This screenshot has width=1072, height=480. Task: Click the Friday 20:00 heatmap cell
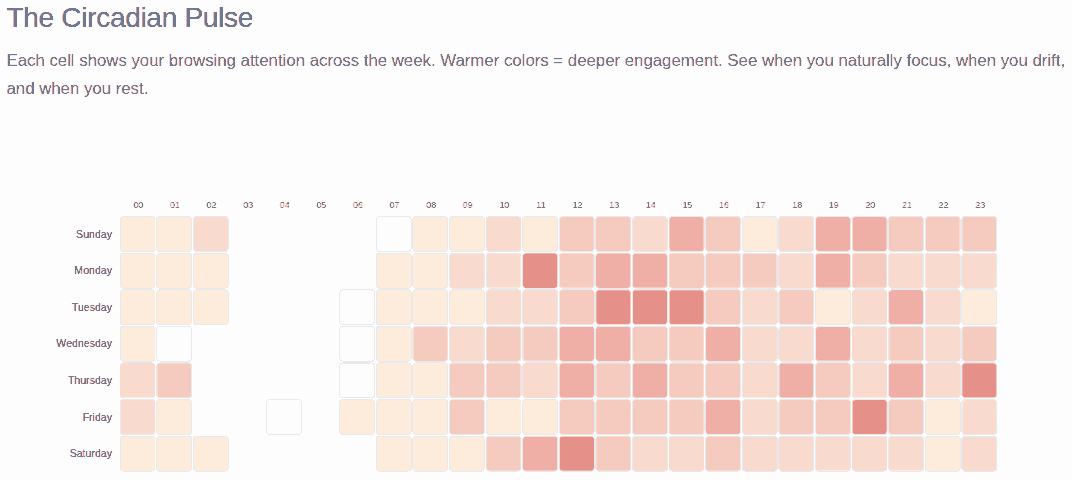tap(870, 417)
